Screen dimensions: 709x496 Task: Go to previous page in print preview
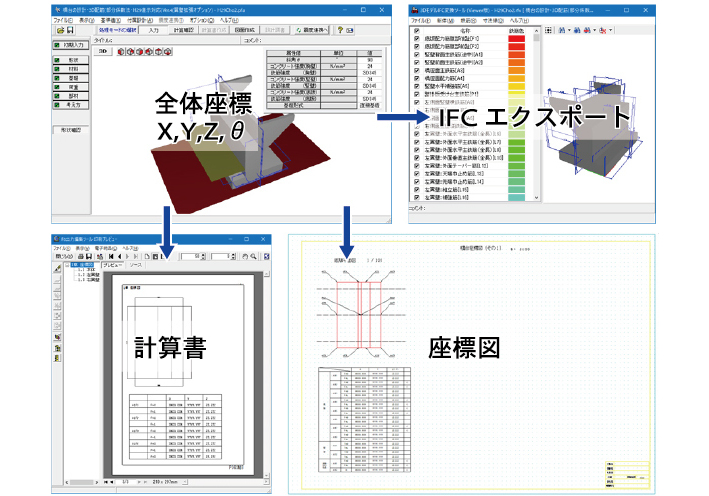coord(119,256)
